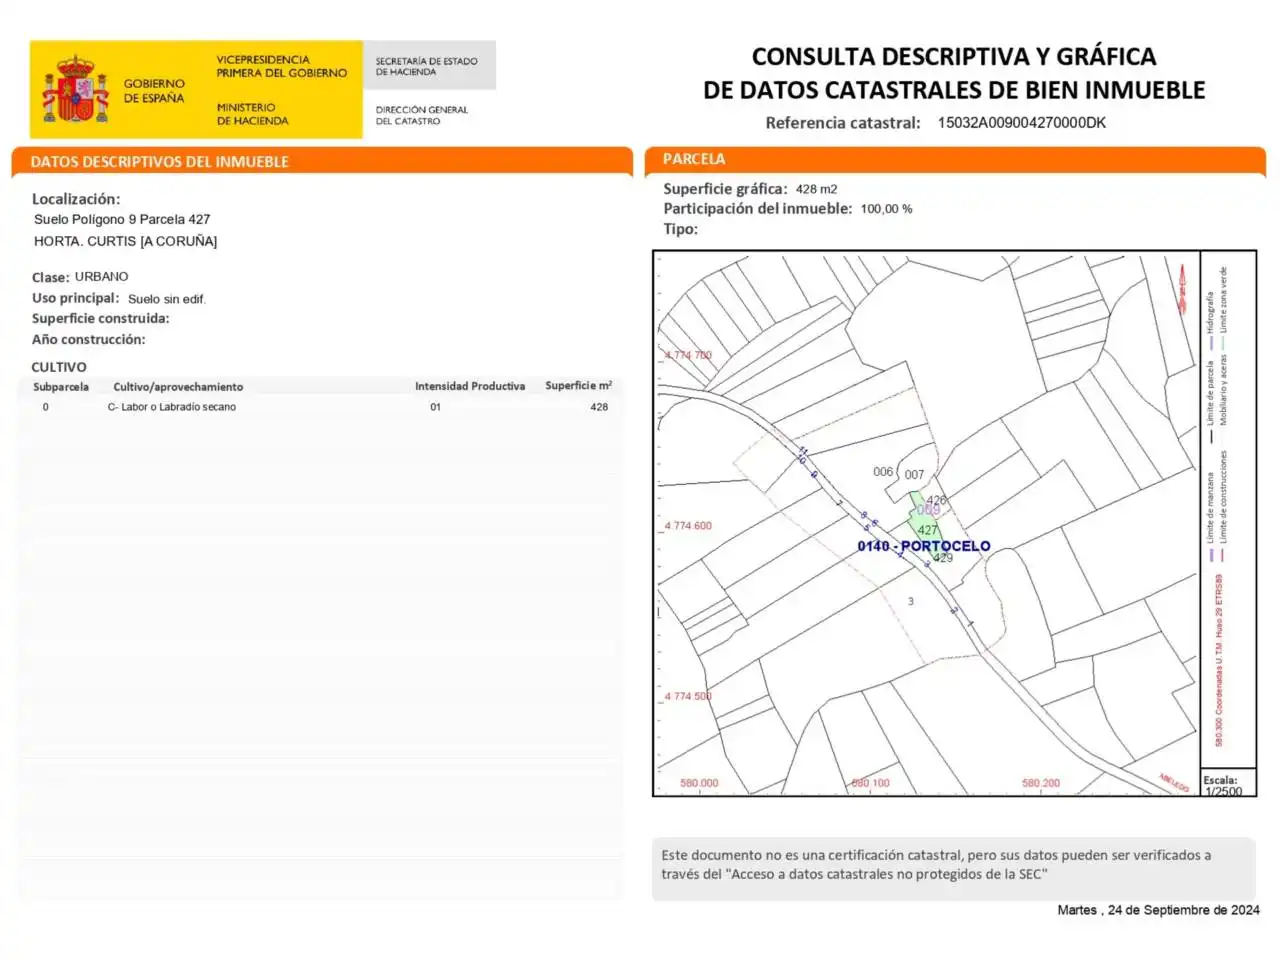The height and width of the screenshot is (960, 1280).
Task: Click map coordinate label '580.000'
Action: (x=699, y=783)
